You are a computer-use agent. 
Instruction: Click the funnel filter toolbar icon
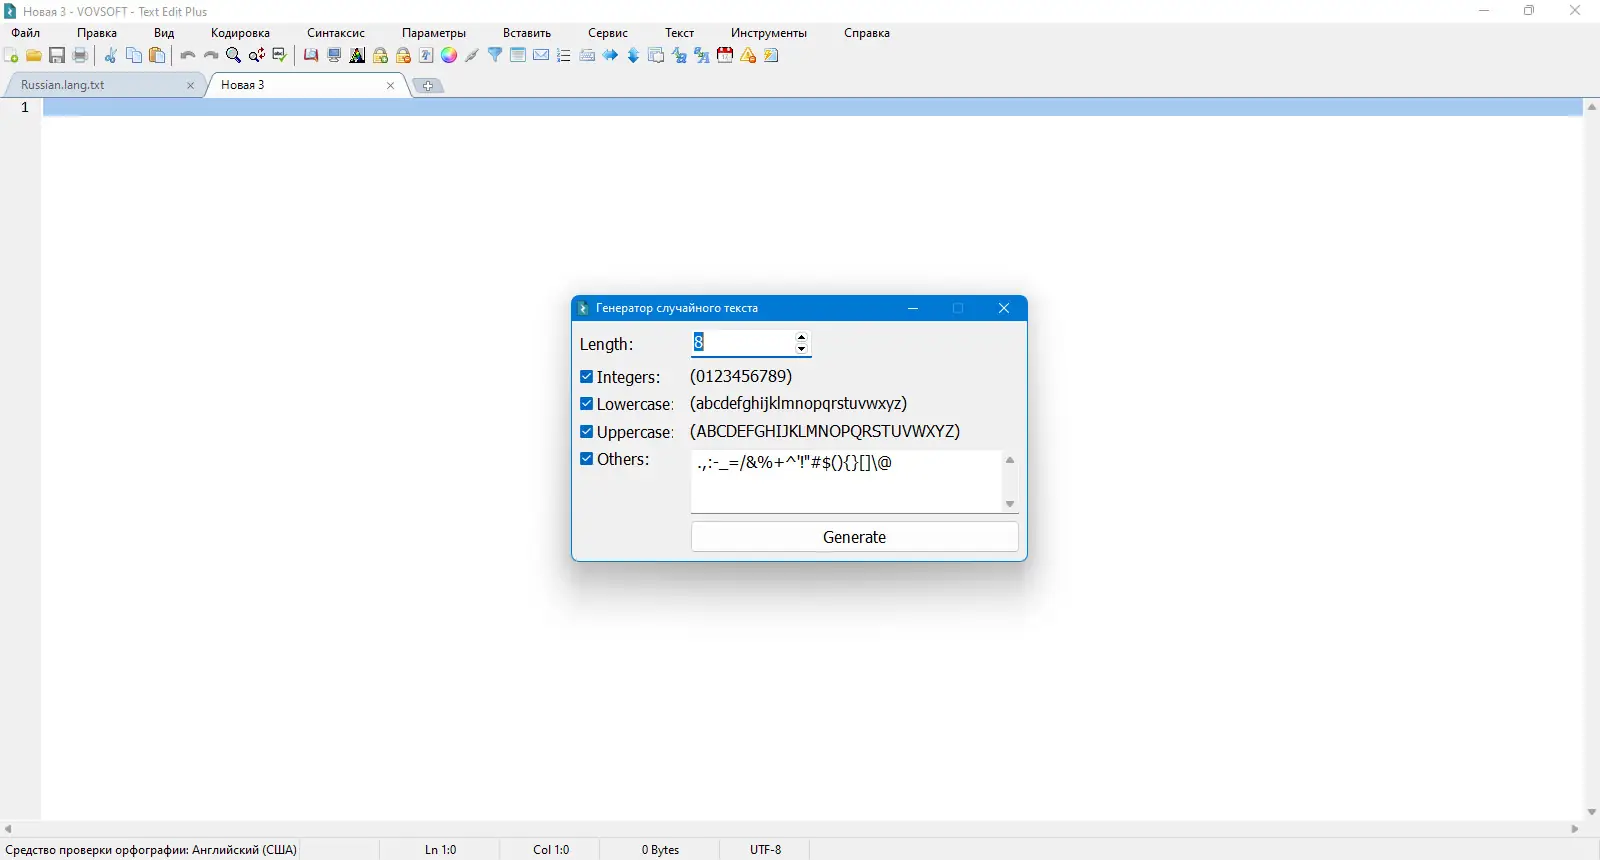(495, 55)
